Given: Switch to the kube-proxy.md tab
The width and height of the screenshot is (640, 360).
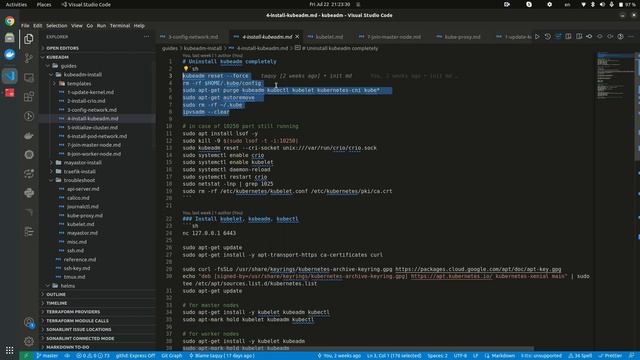Looking at the screenshot, I should tap(462, 37).
